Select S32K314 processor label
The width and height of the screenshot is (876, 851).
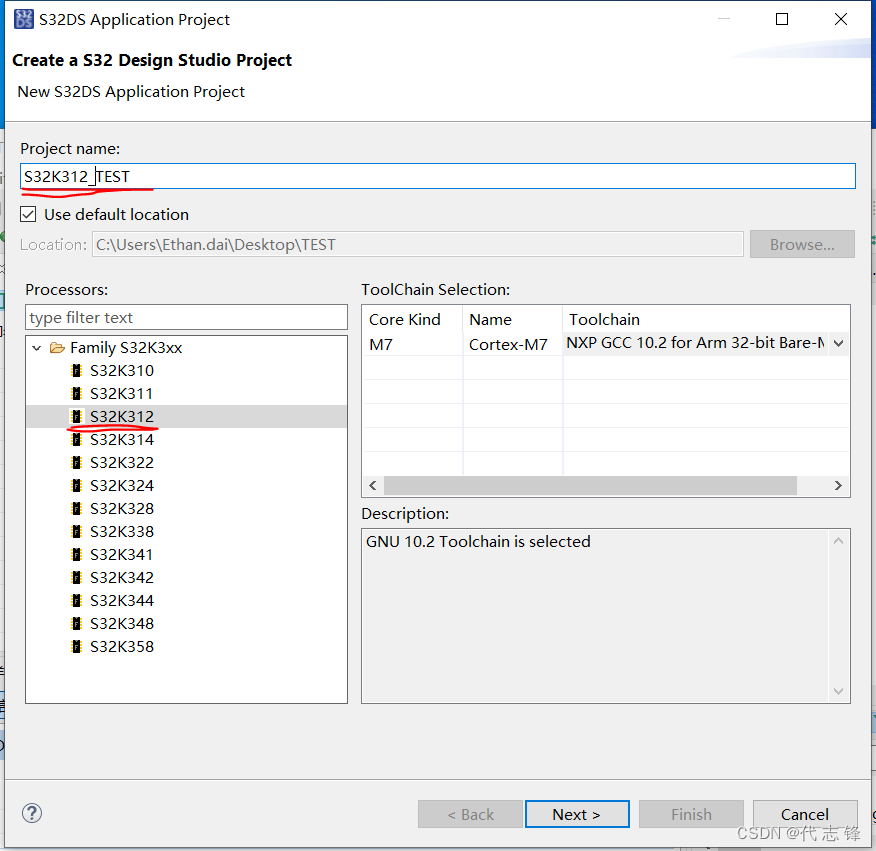[122, 440]
